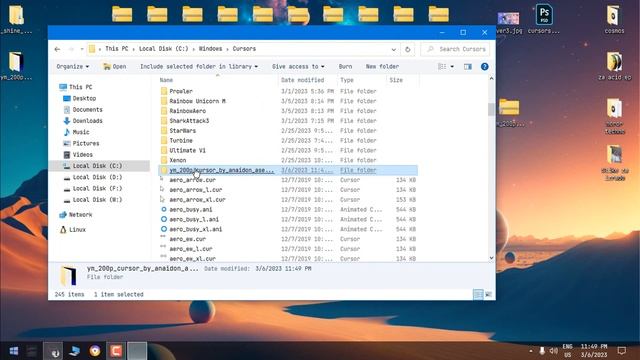Click the Open toolbar button
Viewport: 640px width, 360px height.
pyautogui.click(x=115, y=67)
